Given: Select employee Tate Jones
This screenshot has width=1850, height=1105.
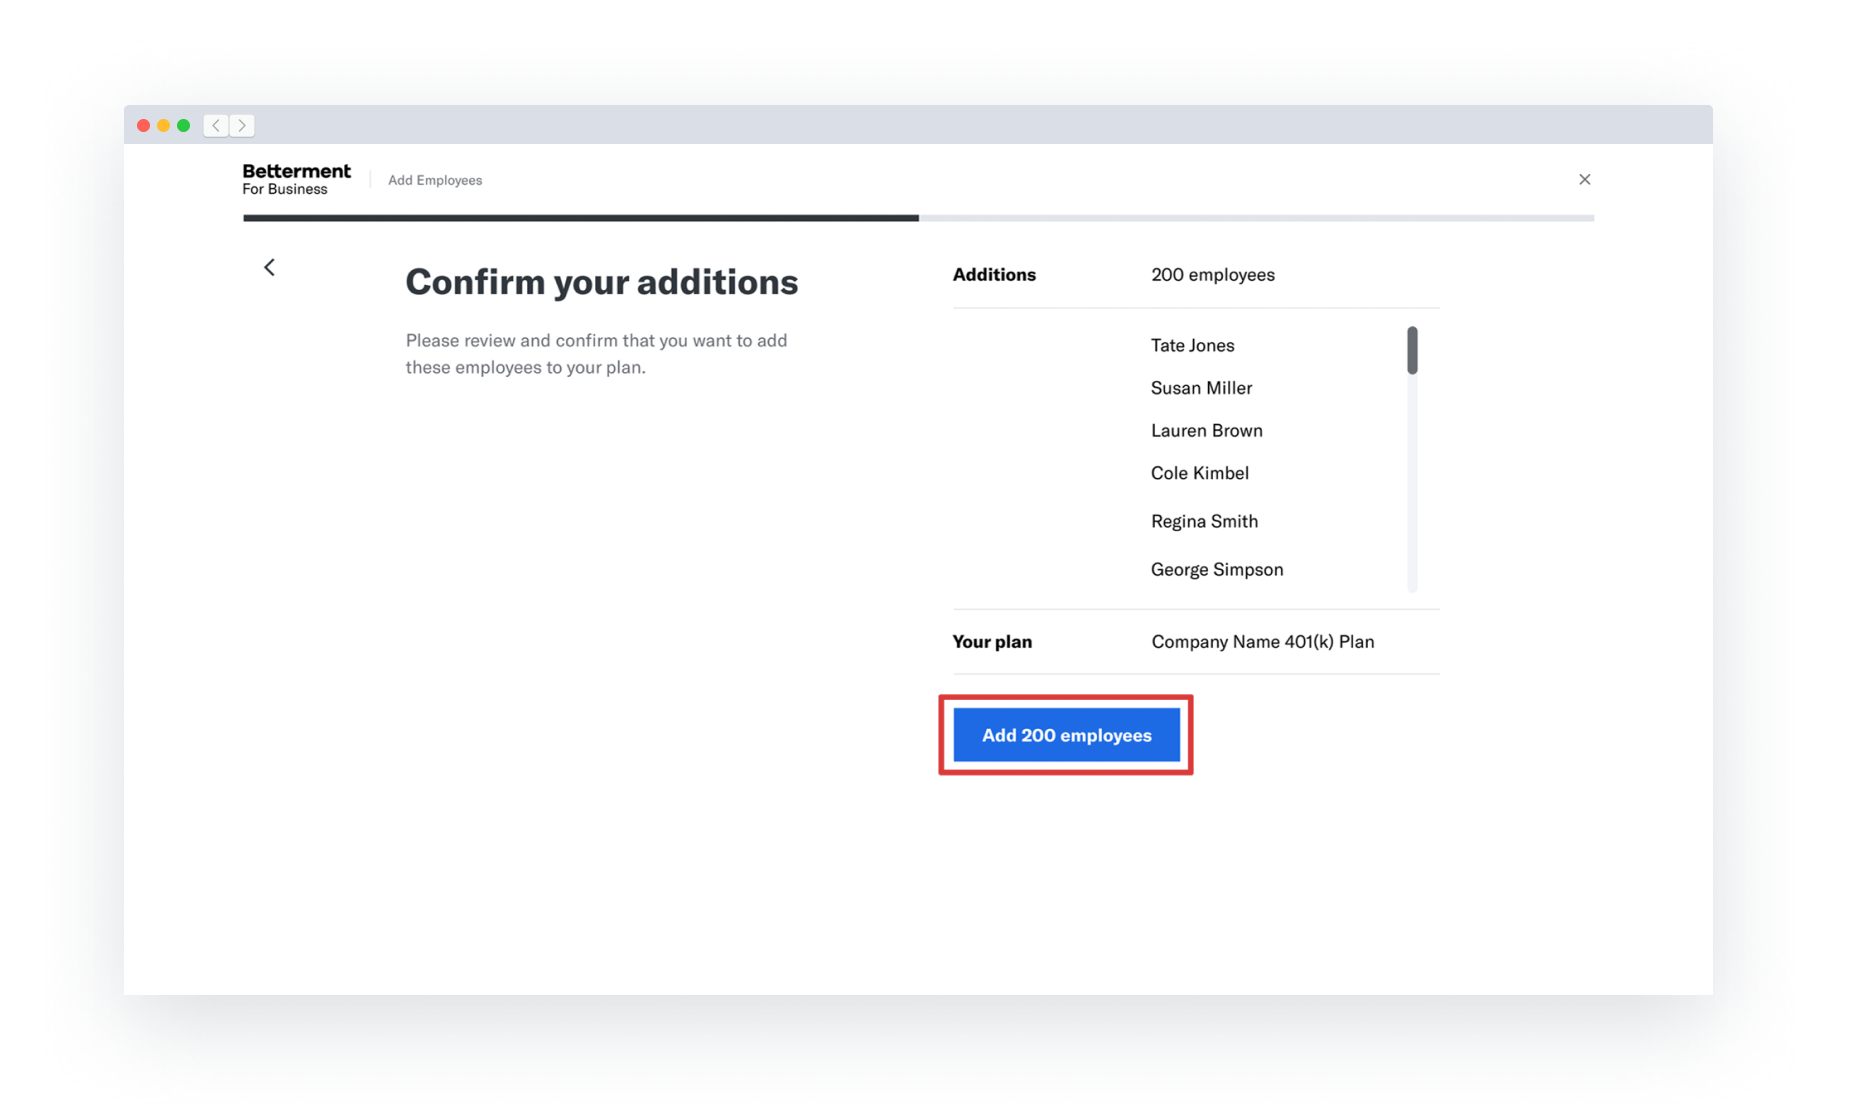Looking at the screenshot, I should pos(1192,345).
